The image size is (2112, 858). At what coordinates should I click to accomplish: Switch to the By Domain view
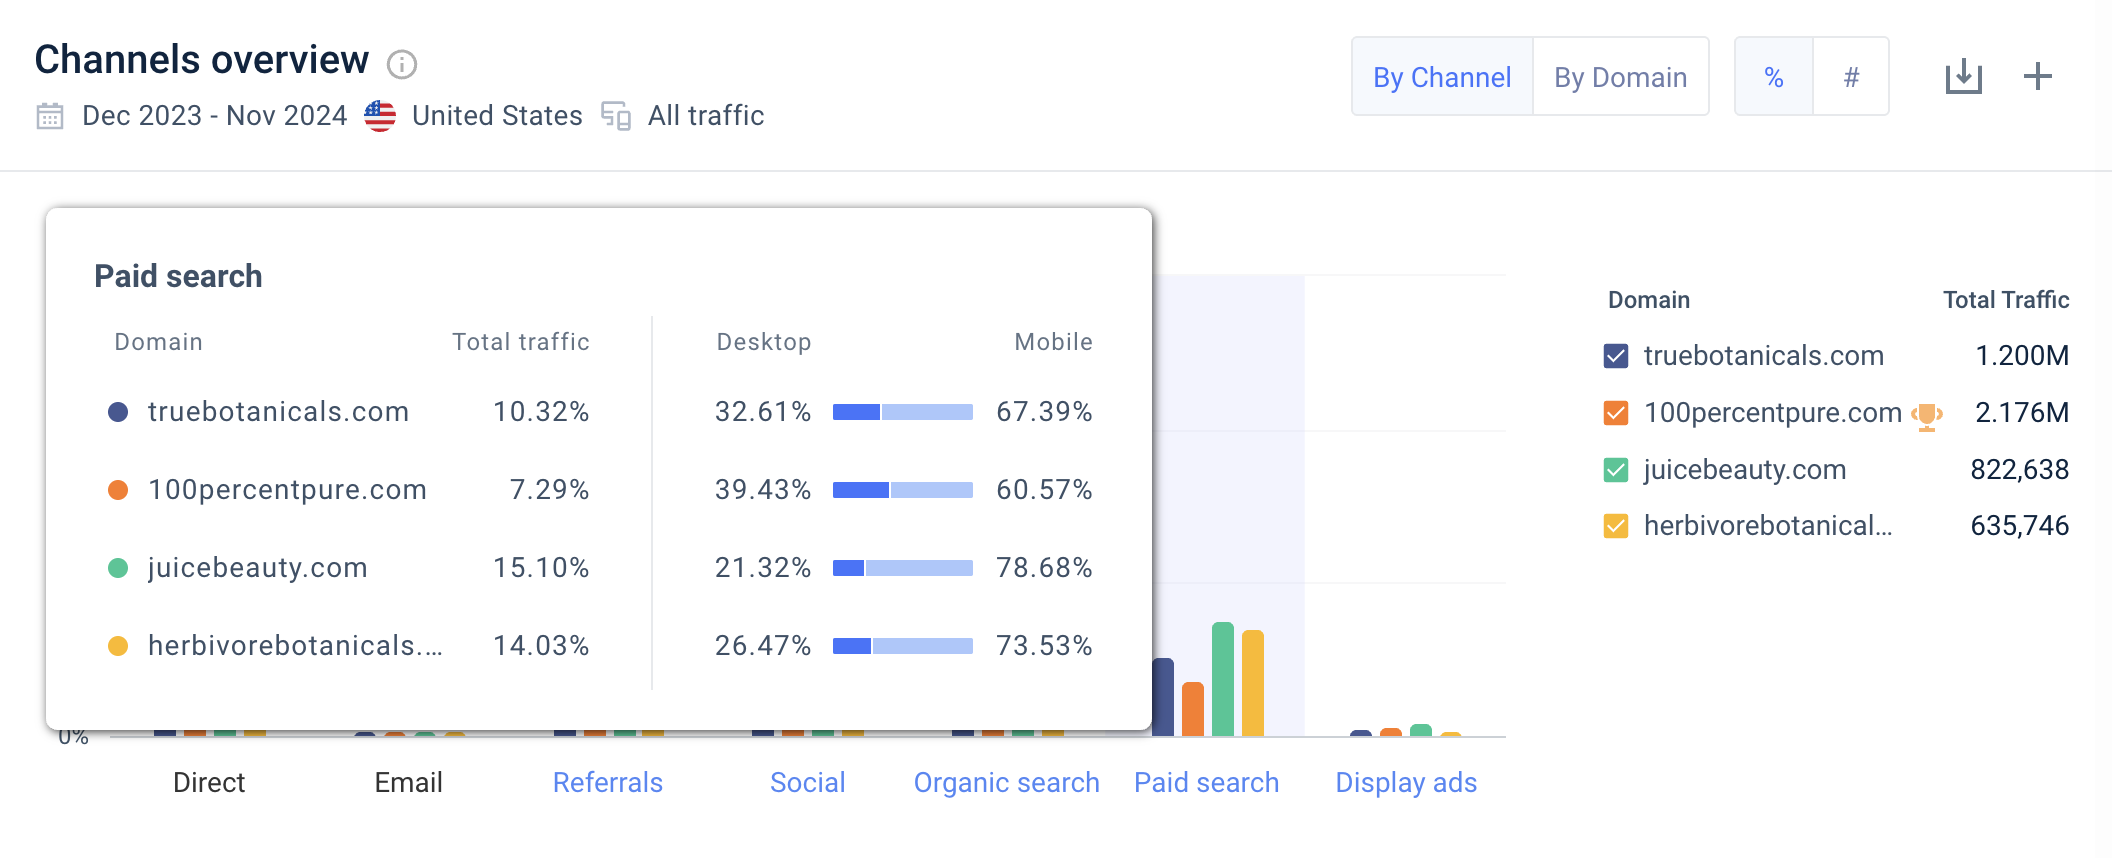pyautogui.click(x=1620, y=77)
